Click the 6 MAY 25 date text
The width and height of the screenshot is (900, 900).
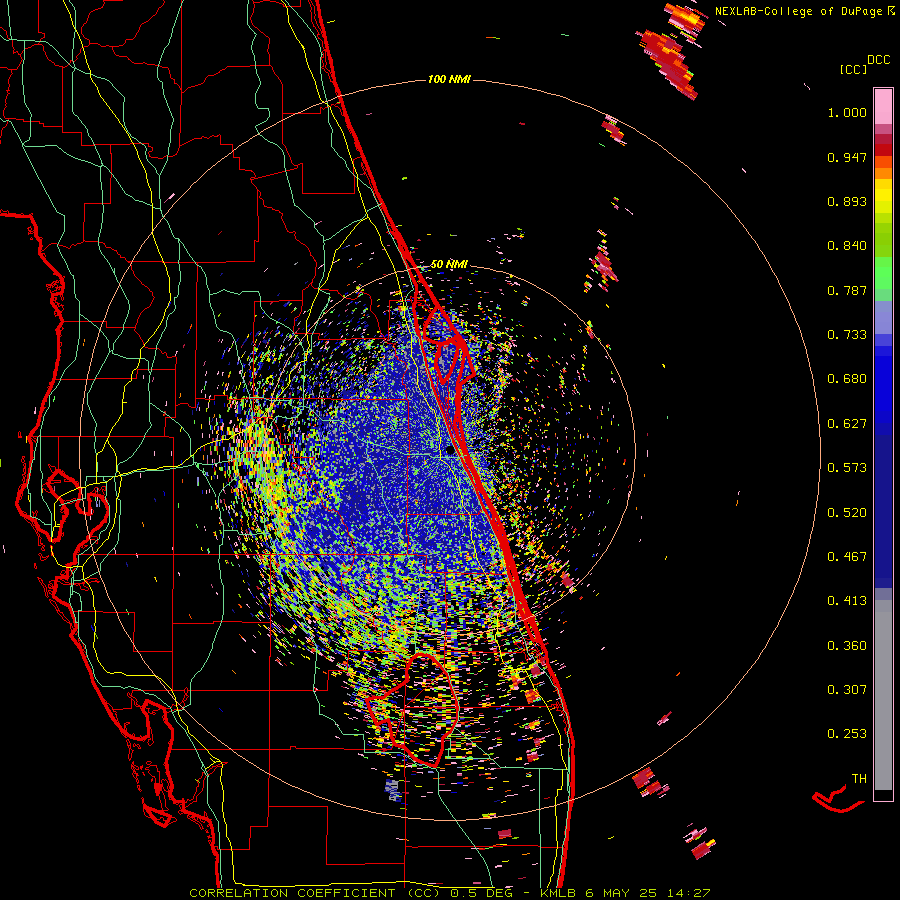[623, 893]
